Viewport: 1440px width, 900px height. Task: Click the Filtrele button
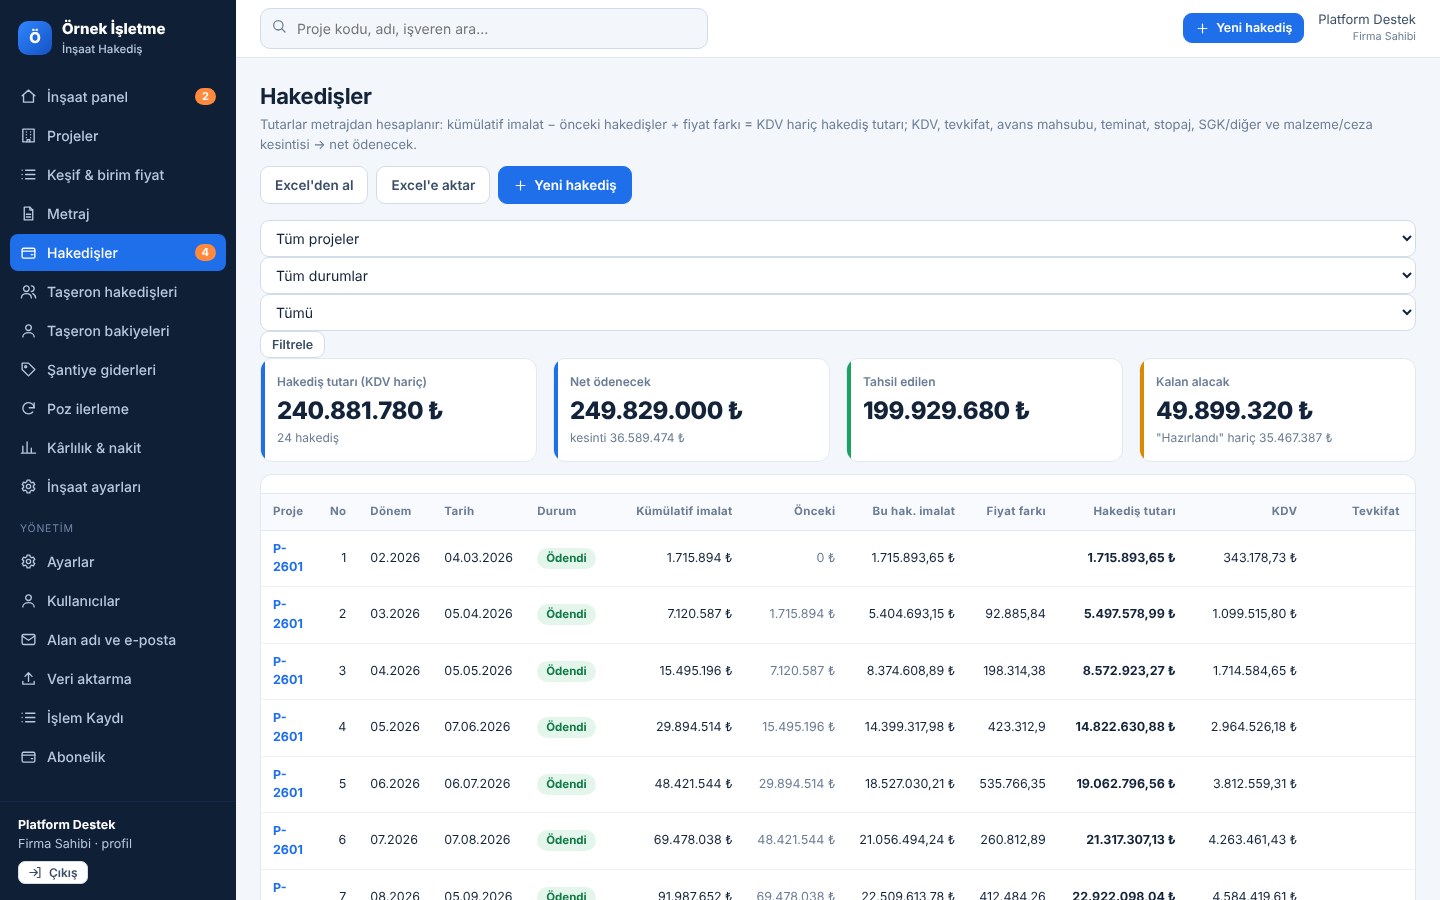(x=292, y=344)
